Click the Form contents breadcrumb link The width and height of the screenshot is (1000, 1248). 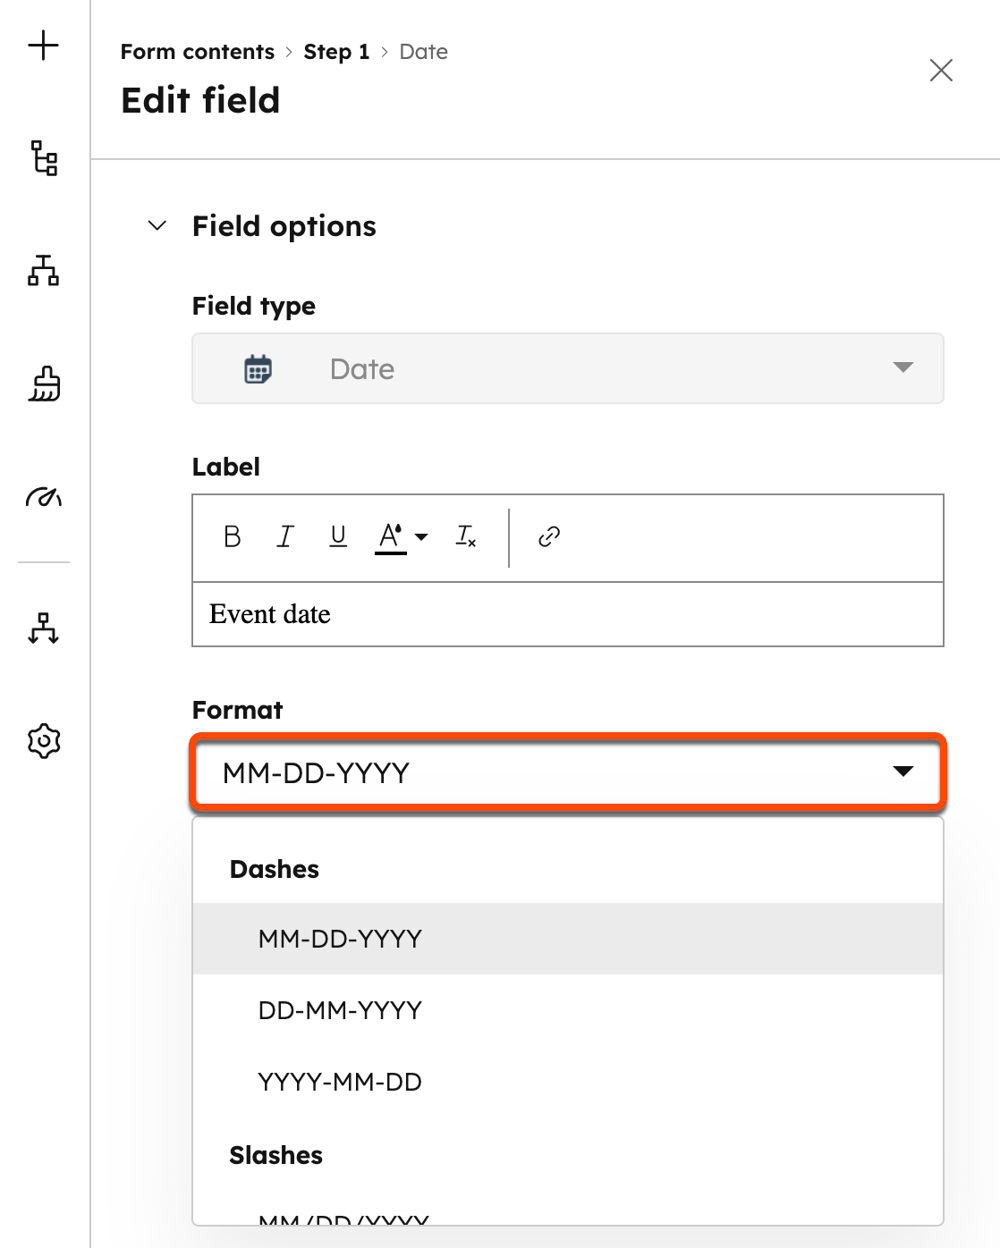tap(196, 51)
